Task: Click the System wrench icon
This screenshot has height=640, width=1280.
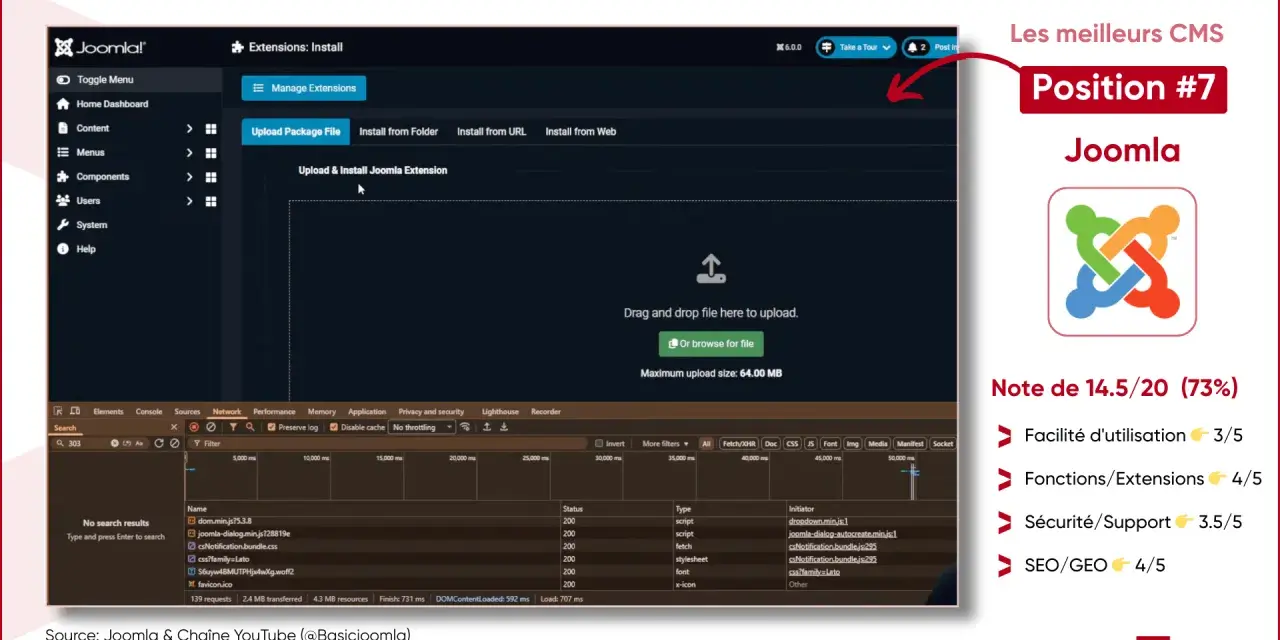Action: 63,225
